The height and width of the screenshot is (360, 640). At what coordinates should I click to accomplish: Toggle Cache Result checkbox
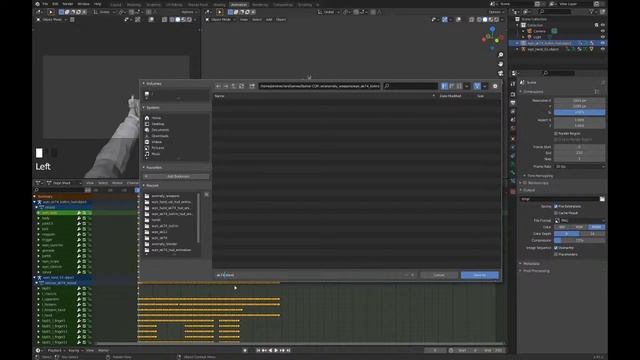pos(556,213)
